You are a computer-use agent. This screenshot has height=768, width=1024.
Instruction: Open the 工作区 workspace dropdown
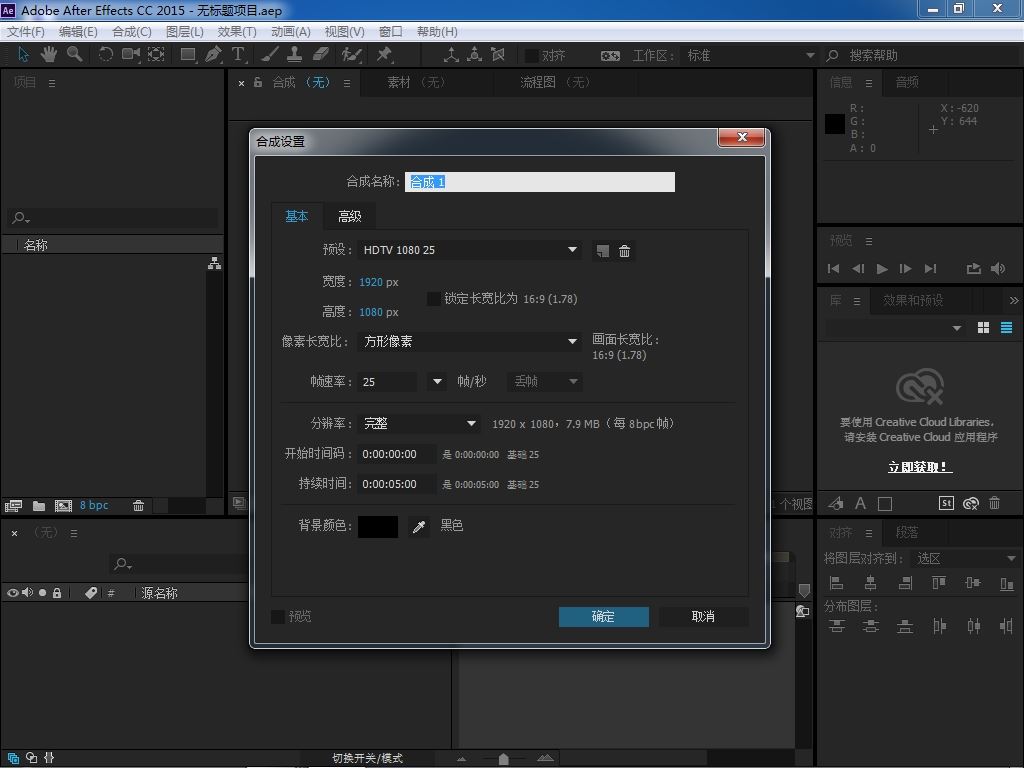click(x=750, y=56)
